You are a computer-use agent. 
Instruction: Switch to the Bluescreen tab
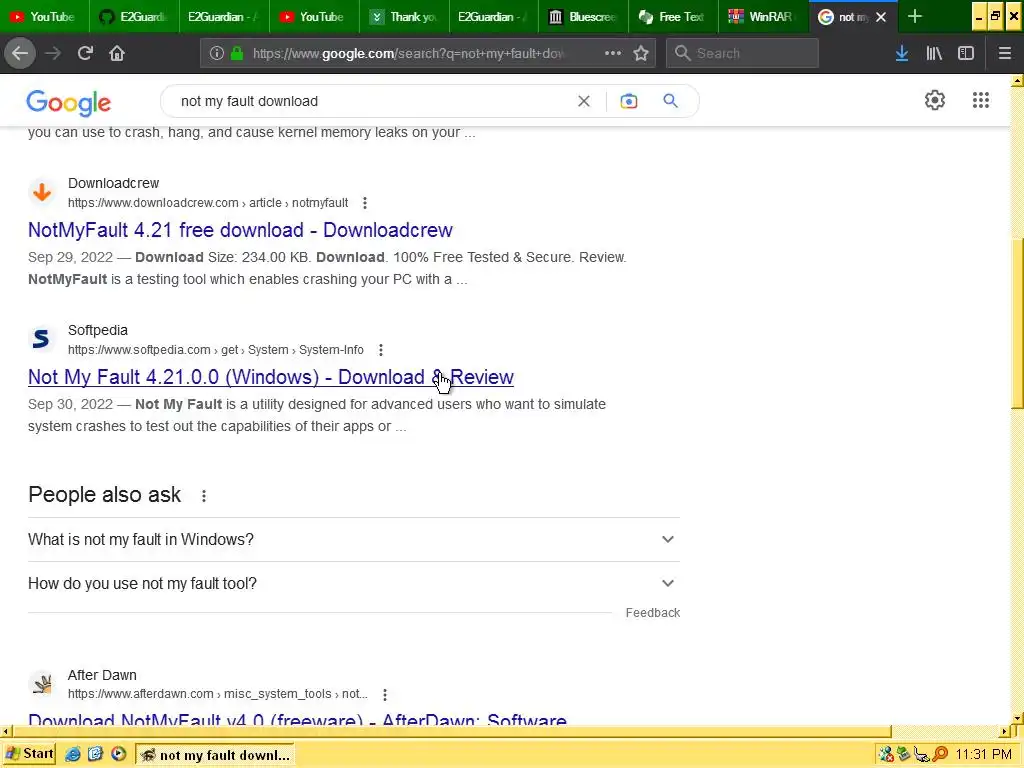click(584, 17)
